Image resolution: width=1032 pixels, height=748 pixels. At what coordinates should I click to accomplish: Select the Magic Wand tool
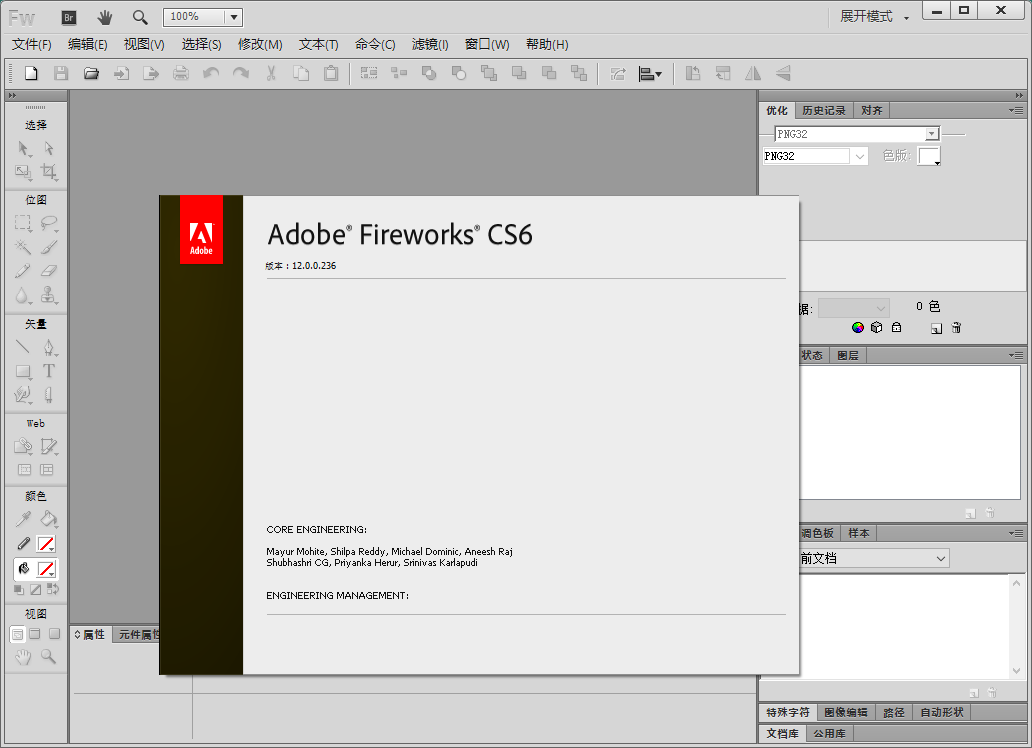click(23, 247)
